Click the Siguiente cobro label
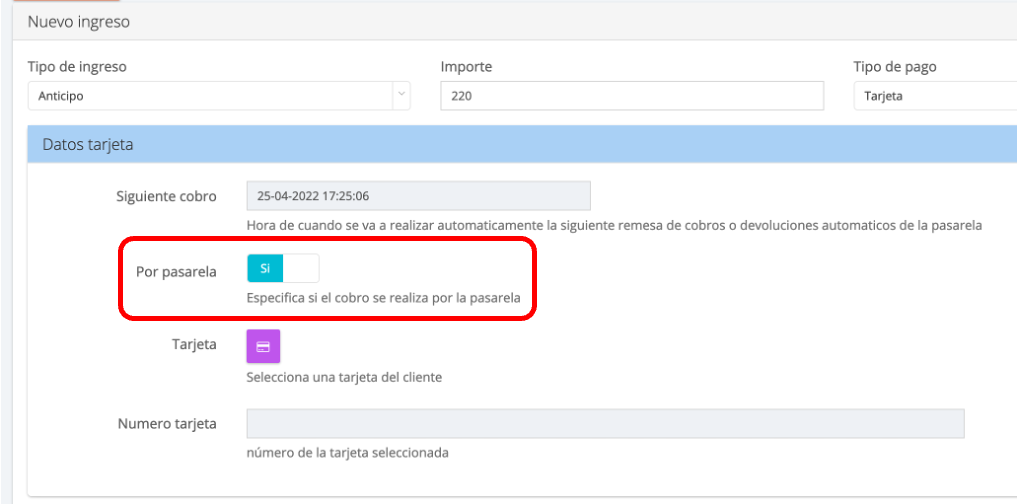1018x504 pixels. pyautogui.click(x=166, y=196)
